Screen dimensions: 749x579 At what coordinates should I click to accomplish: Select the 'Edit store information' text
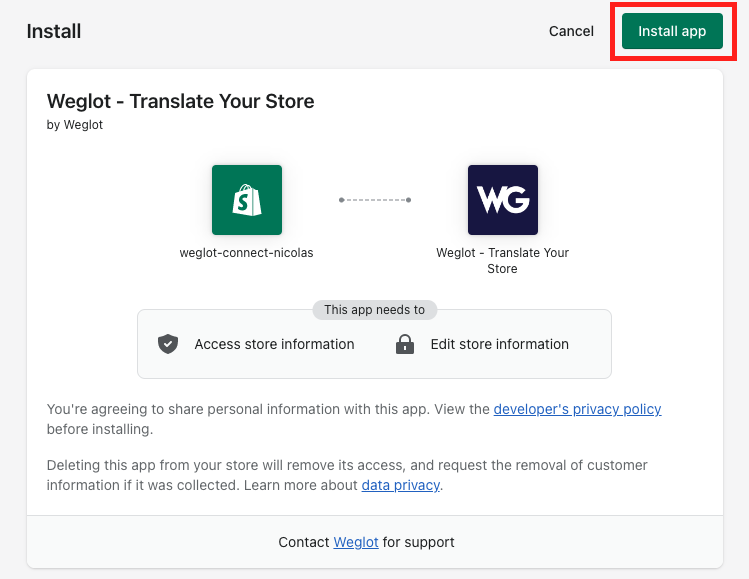coord(500,344)
